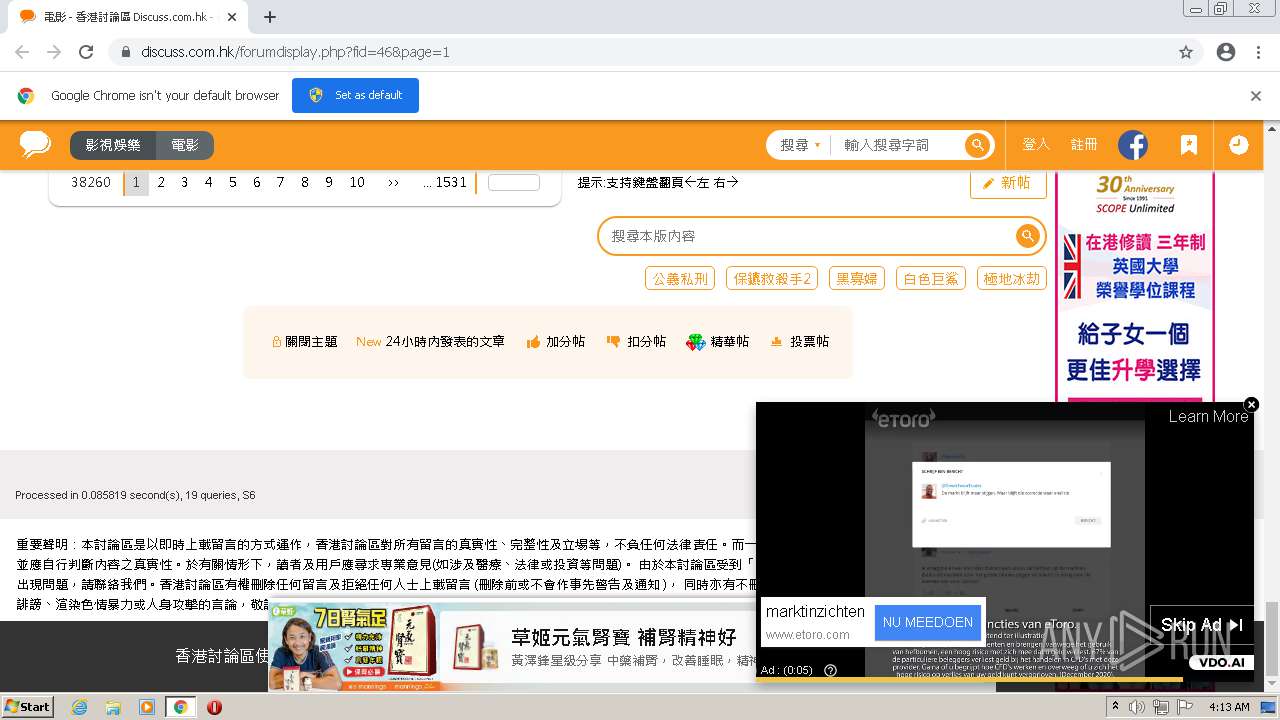The height and width of the screenshot is (720, 1280).
Task: Click the 白色巨鯊 tag
Action: point(931,279)
